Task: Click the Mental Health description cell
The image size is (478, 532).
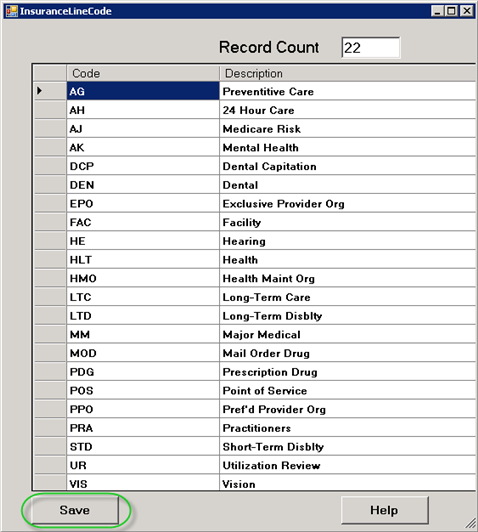Action: (348, 147)
